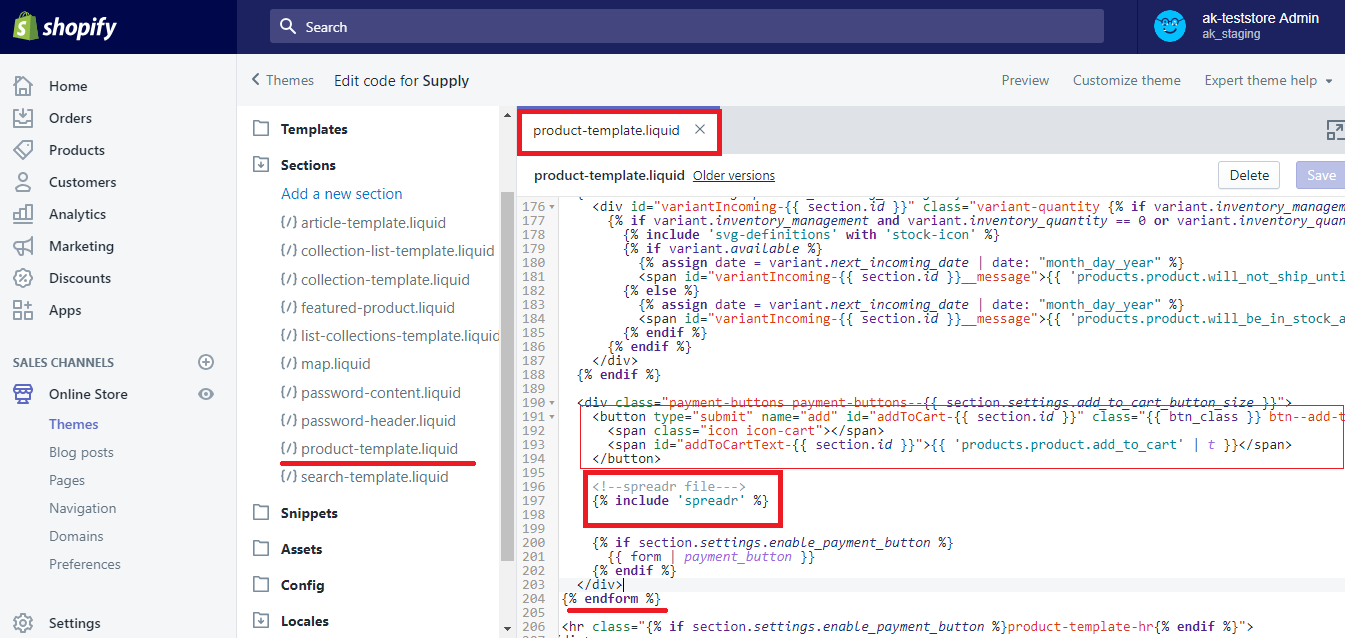Image resolution: width=1346 pixels, height=638 pixels.
Task: Fold code at line 191
Action: point(554,417)
